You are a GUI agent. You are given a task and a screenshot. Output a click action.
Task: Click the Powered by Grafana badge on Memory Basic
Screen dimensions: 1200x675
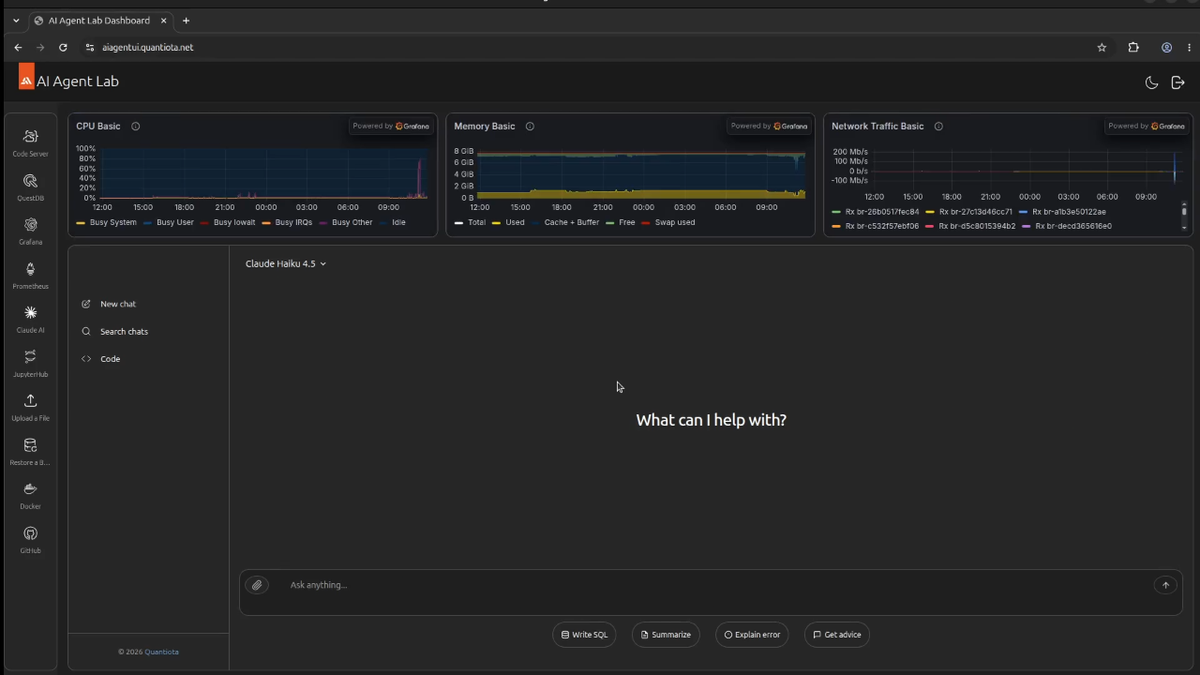click(x=769, y=126)
